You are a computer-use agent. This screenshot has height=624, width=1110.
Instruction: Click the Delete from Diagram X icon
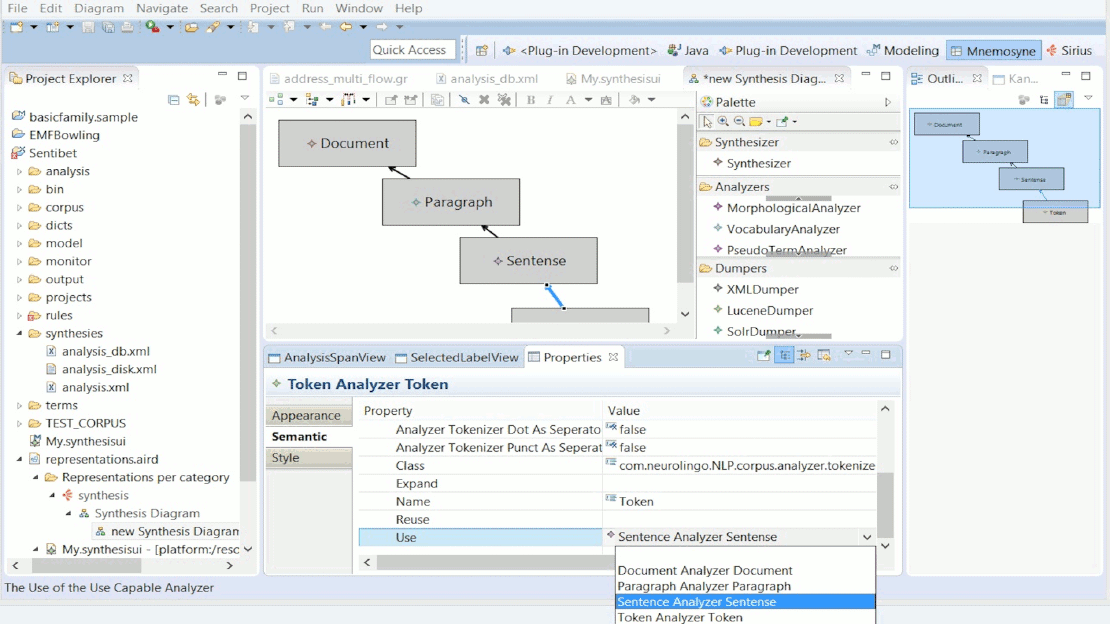tap(484, 100)
